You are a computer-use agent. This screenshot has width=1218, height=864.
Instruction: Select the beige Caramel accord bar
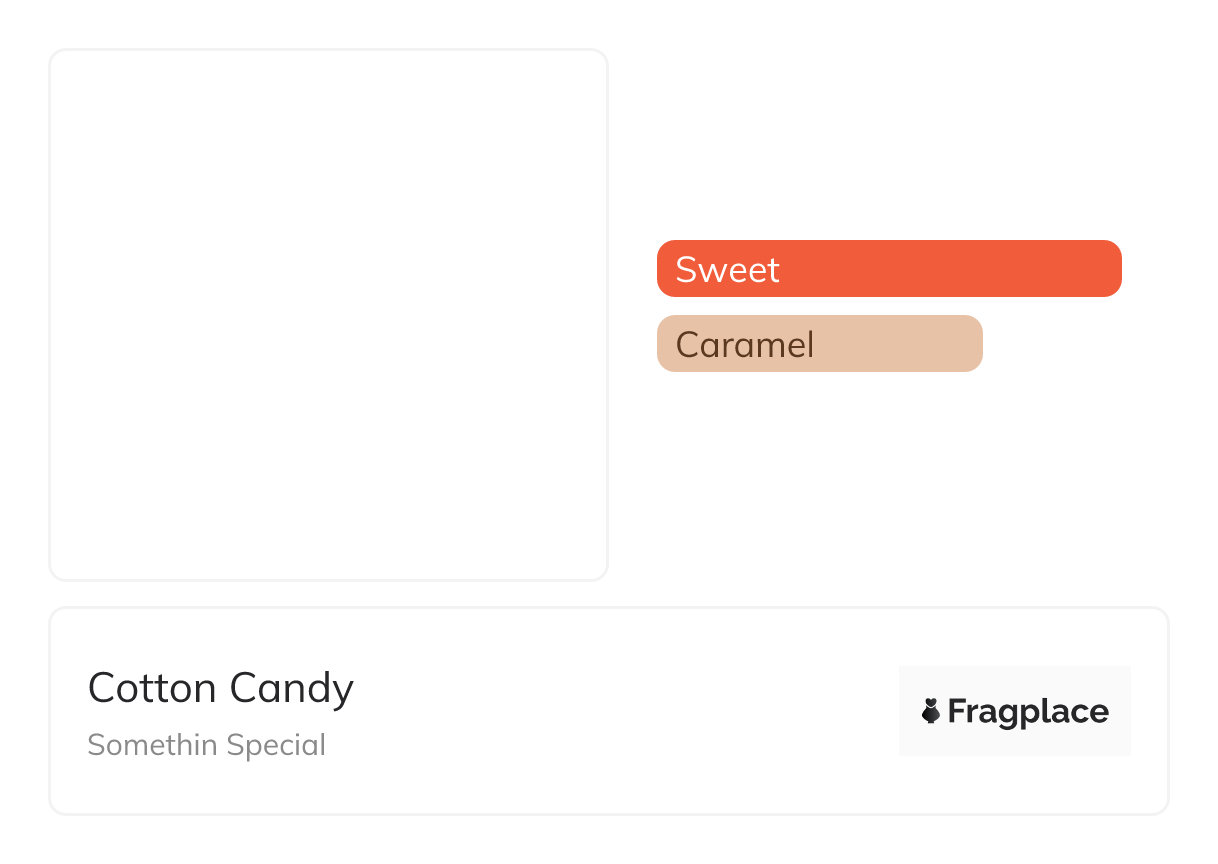click(819, 344)
